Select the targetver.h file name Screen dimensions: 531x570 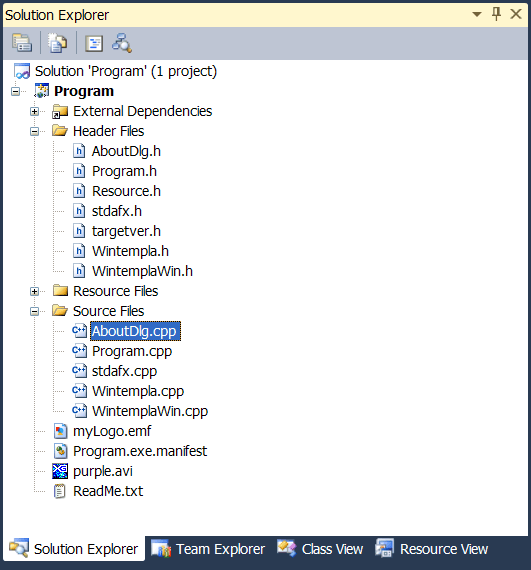point(126,231)
